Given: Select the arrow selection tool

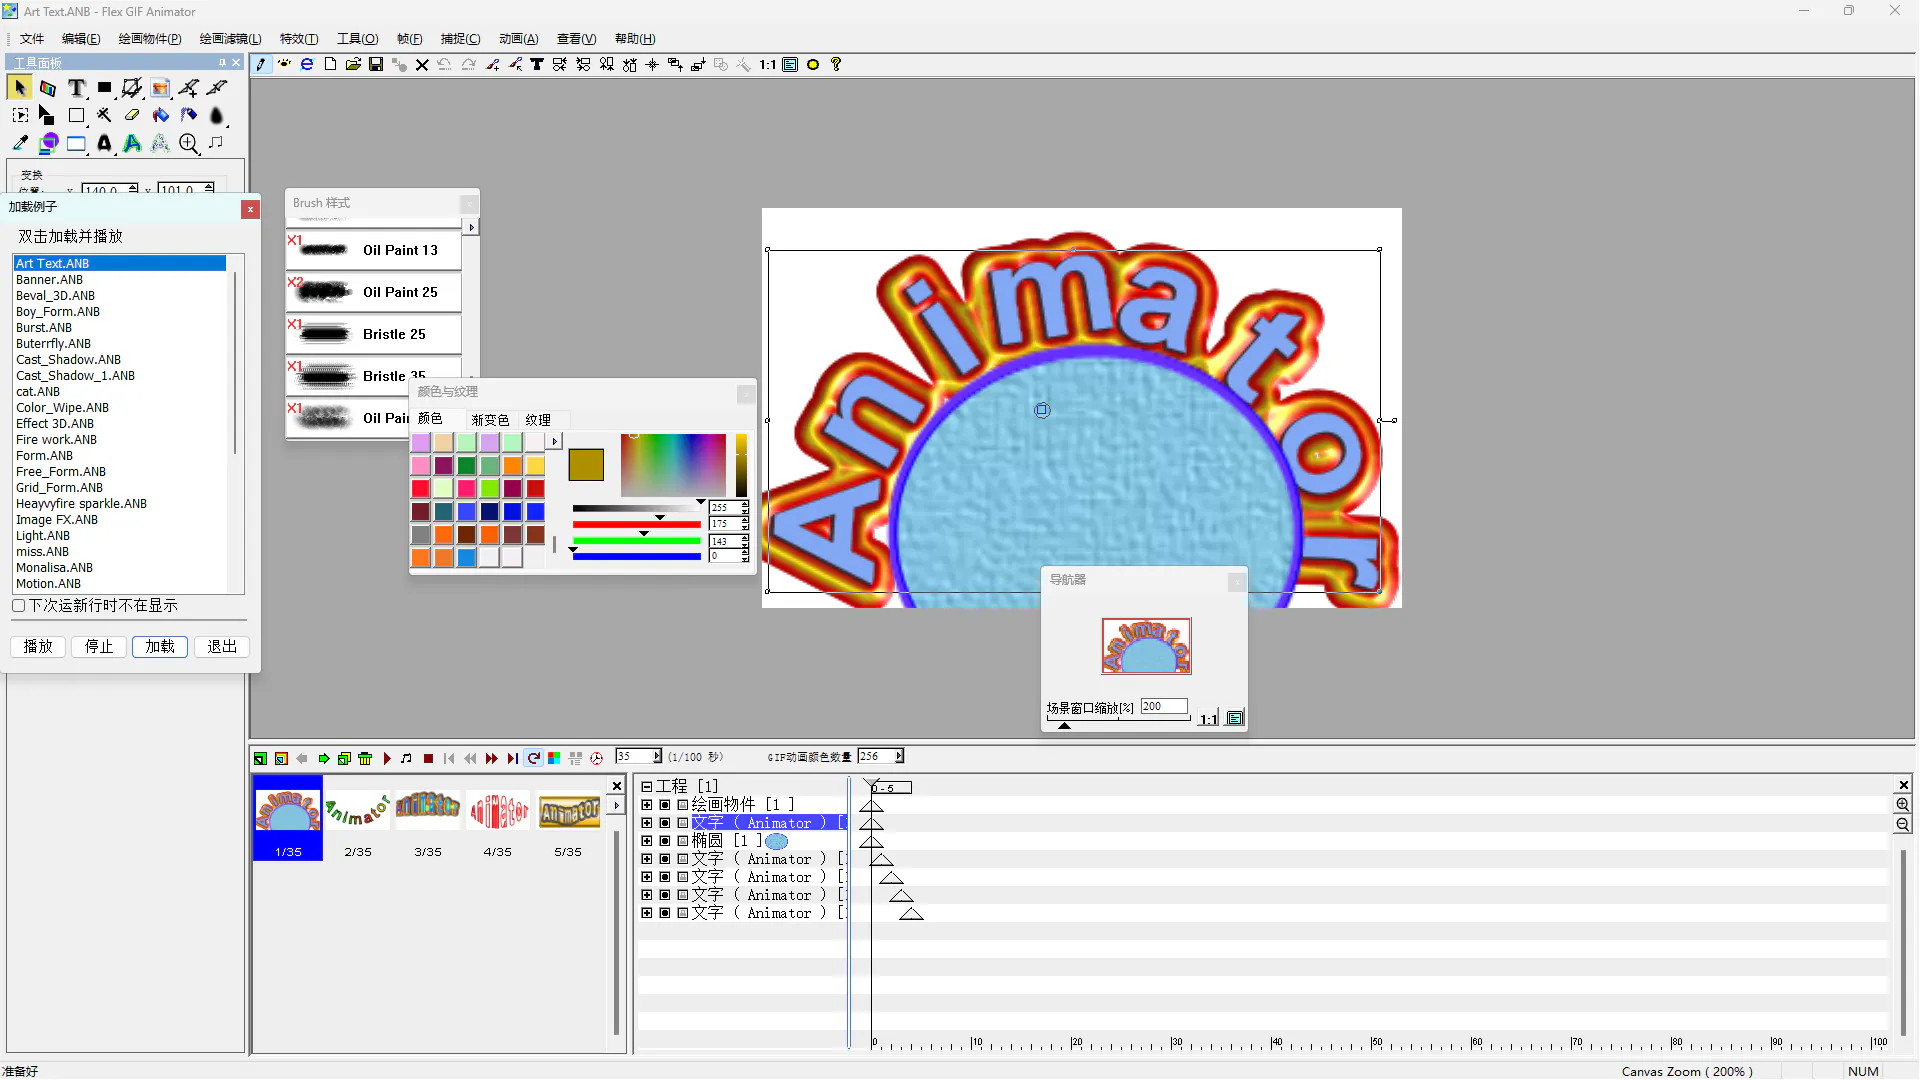Looking at the screenshot, I should [x=20, y=88].
